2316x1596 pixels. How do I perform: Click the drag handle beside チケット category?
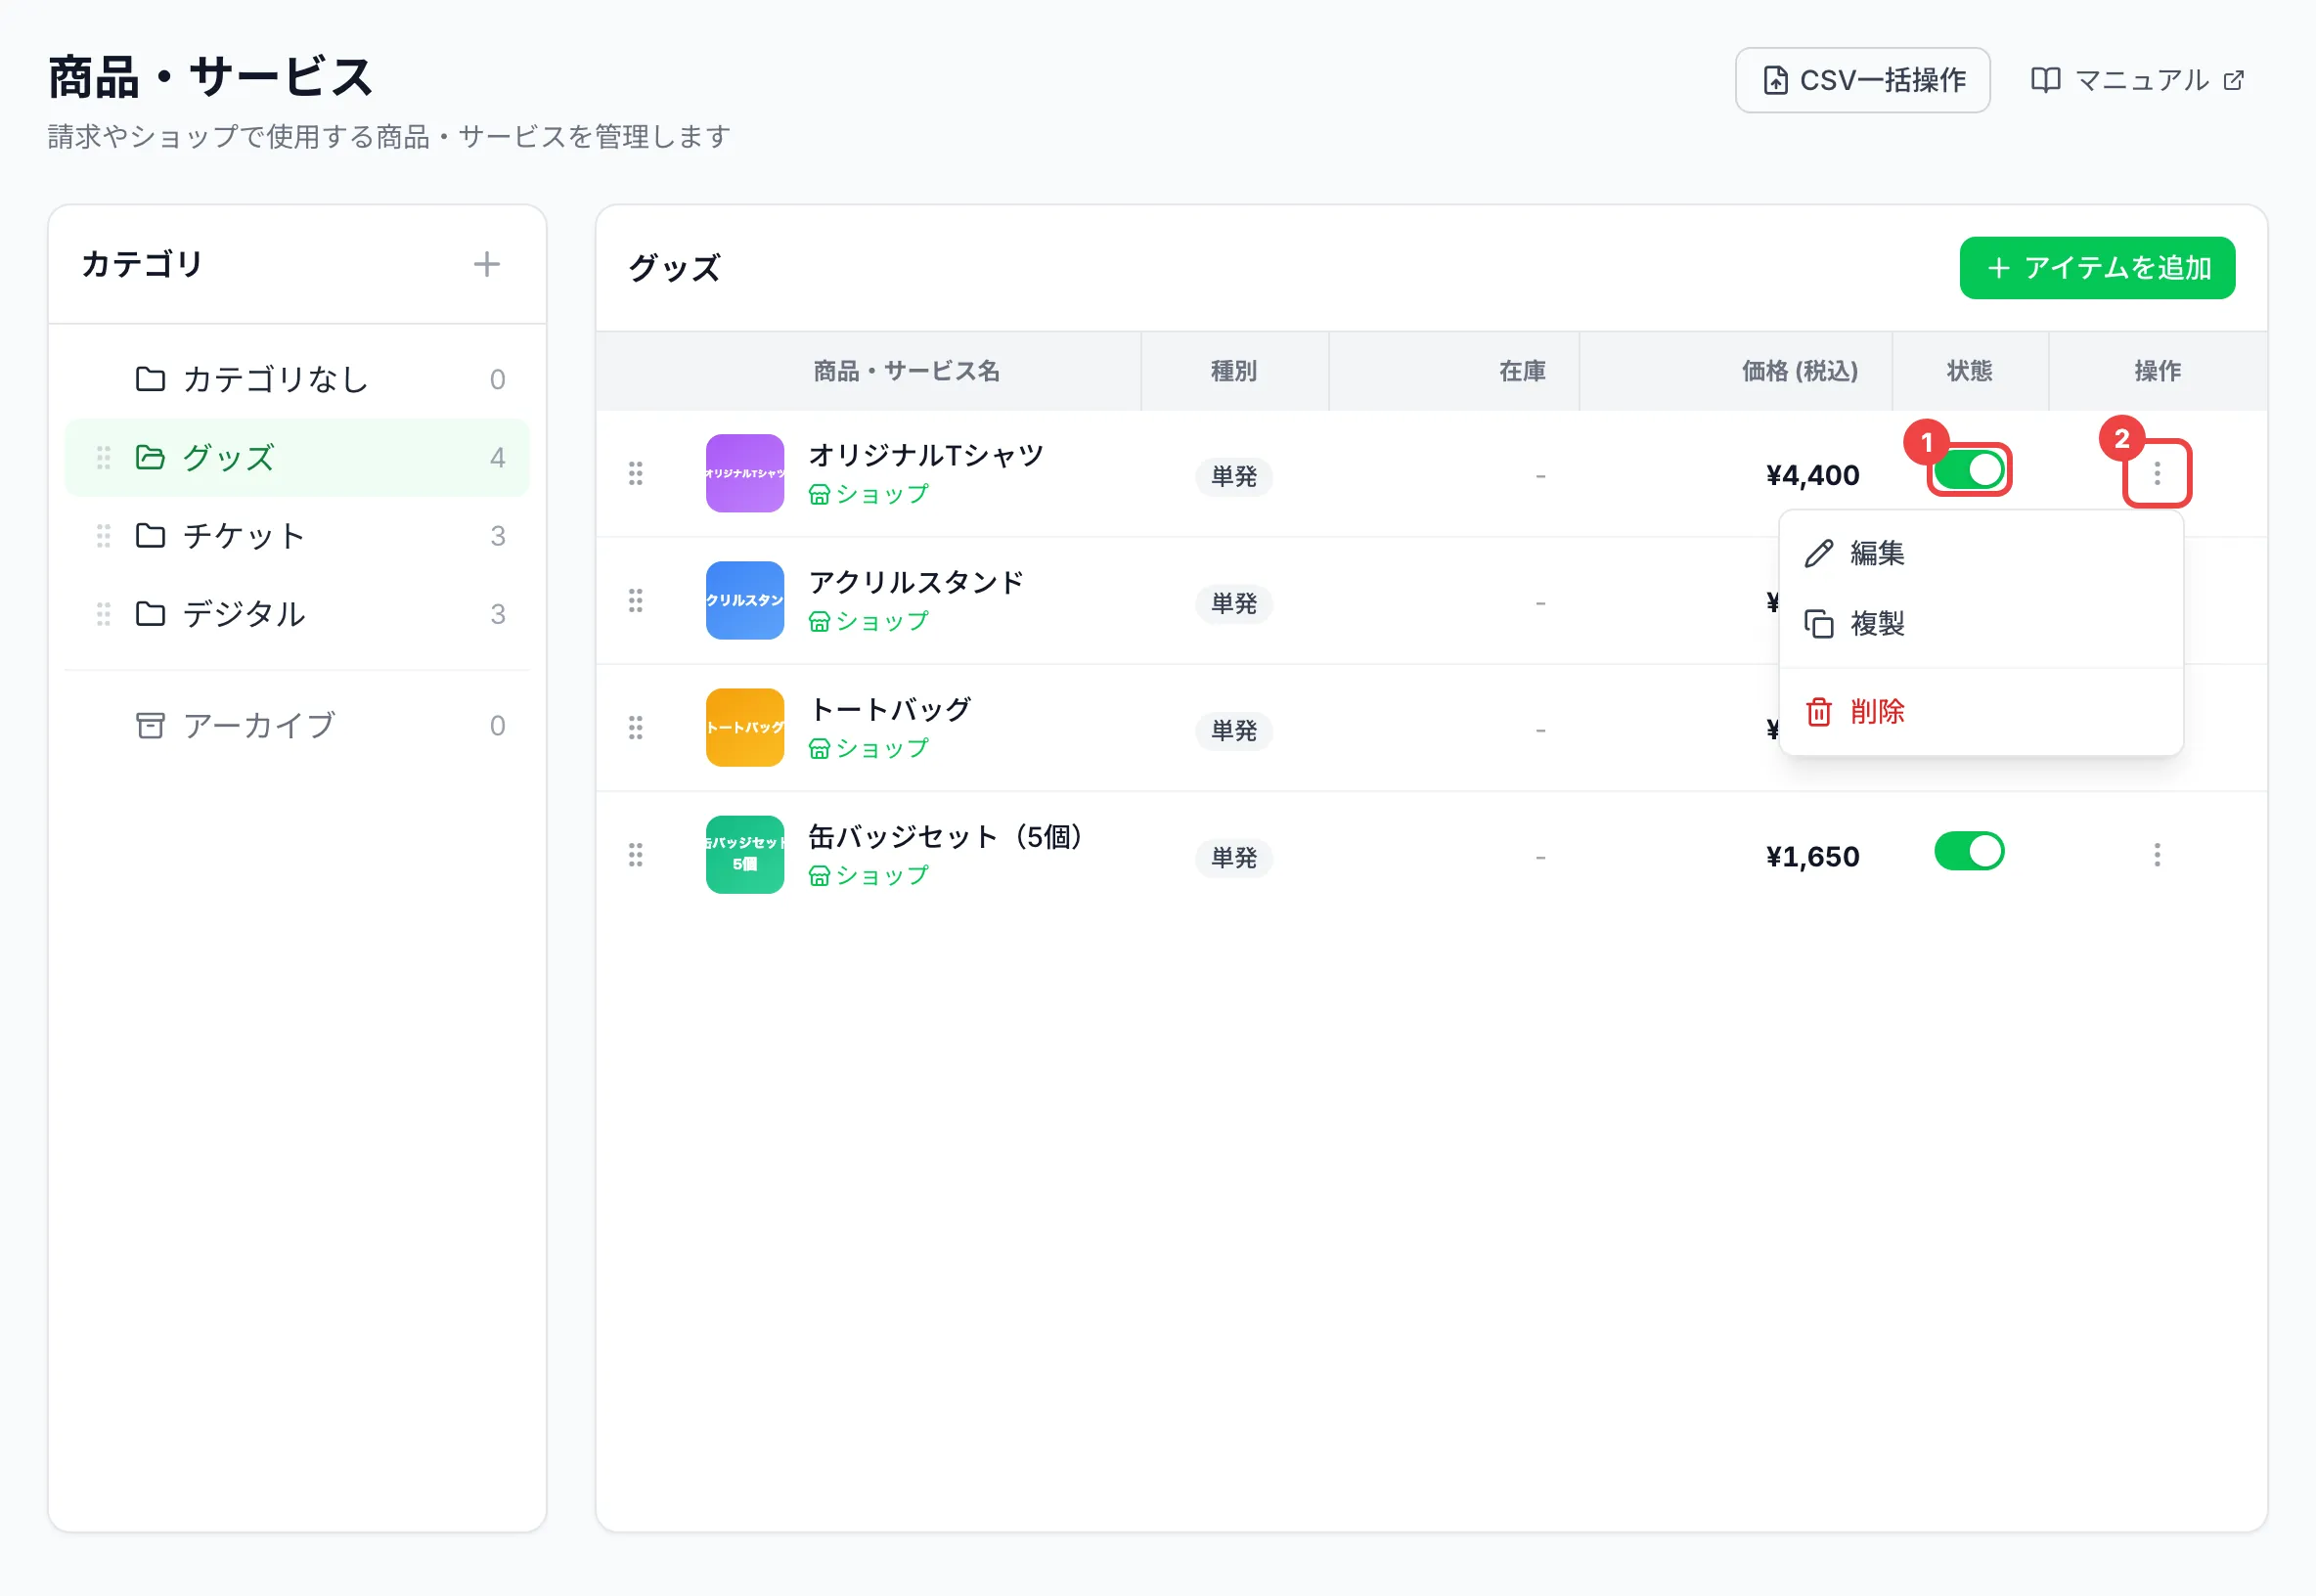[x=103, y=536]
